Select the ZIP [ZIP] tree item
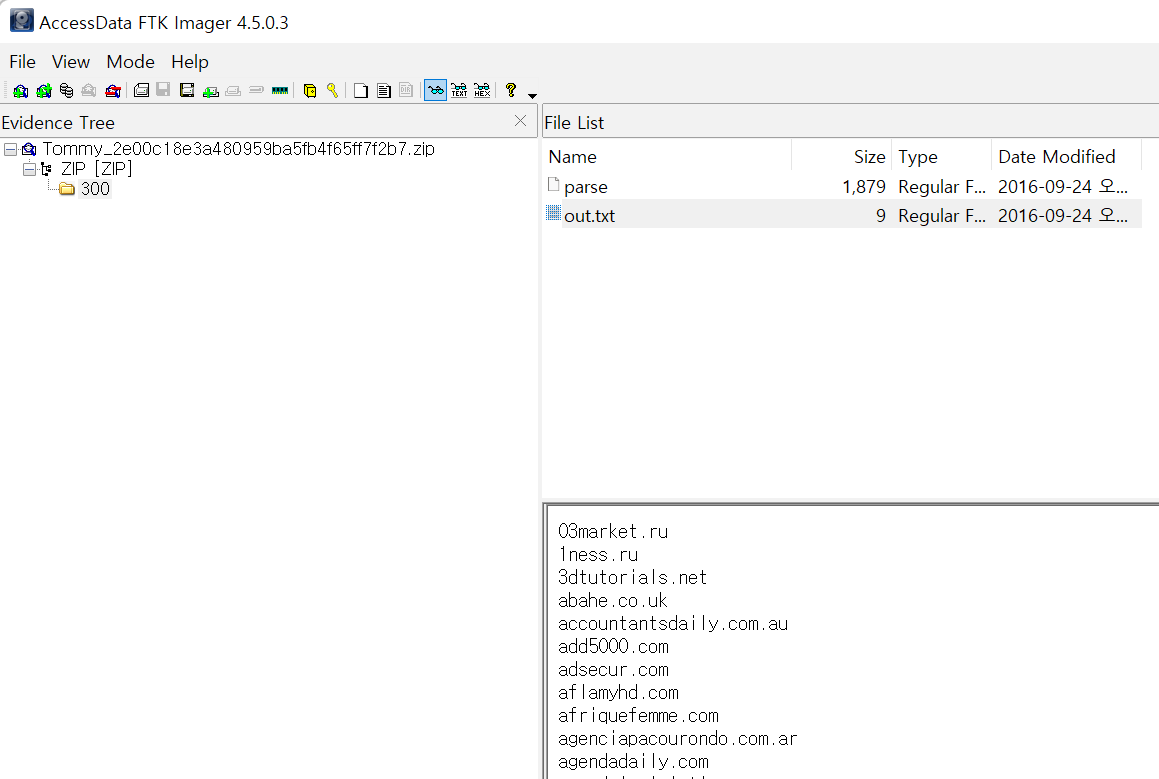1159x779 pixels. [97, 169]
